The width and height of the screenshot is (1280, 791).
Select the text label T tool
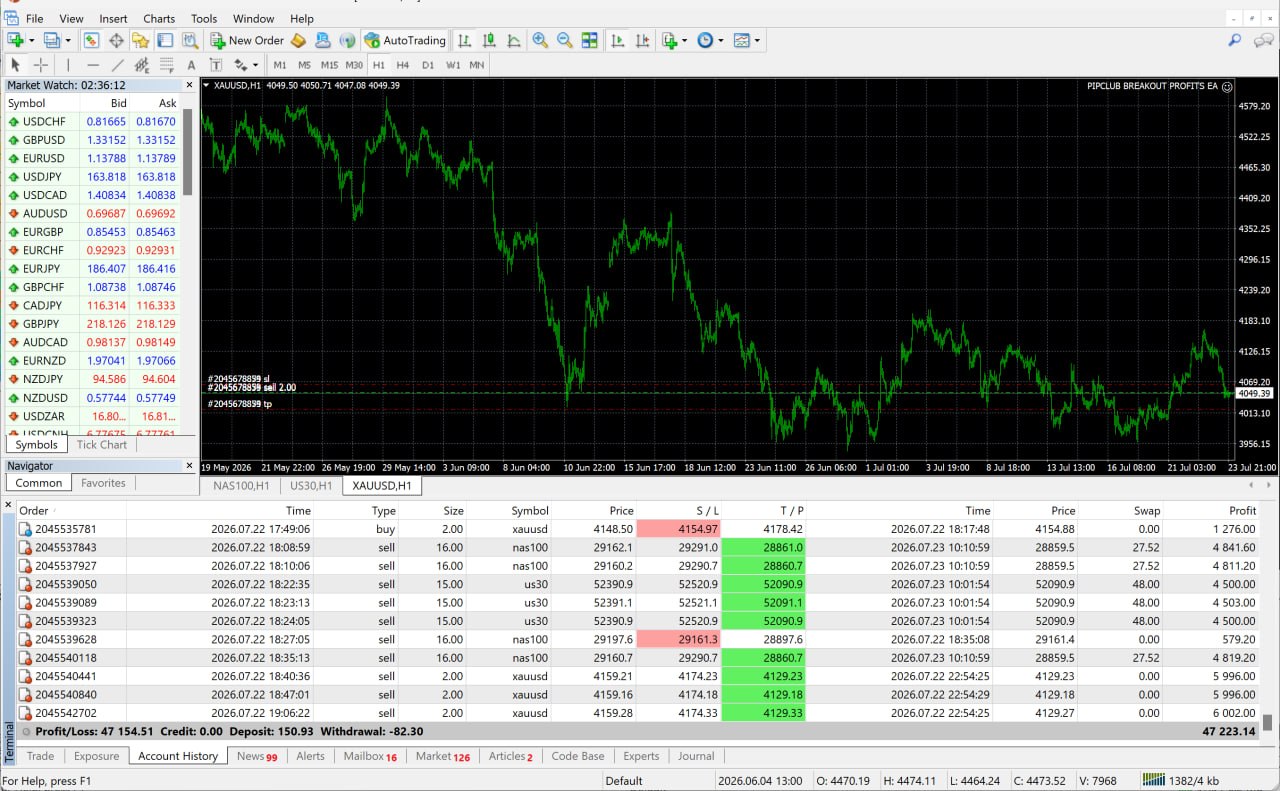tap(215, 65)
